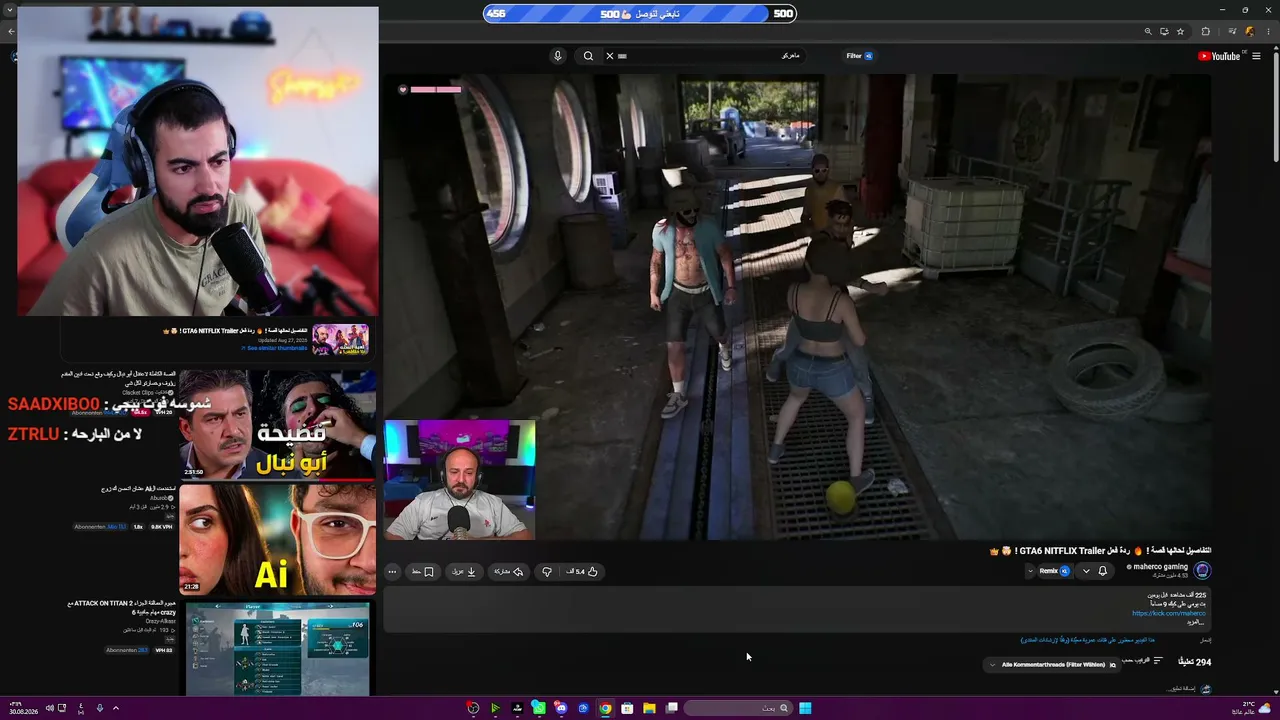
Task: Click the YouTube logo
Action: [x=1220, y=56]
